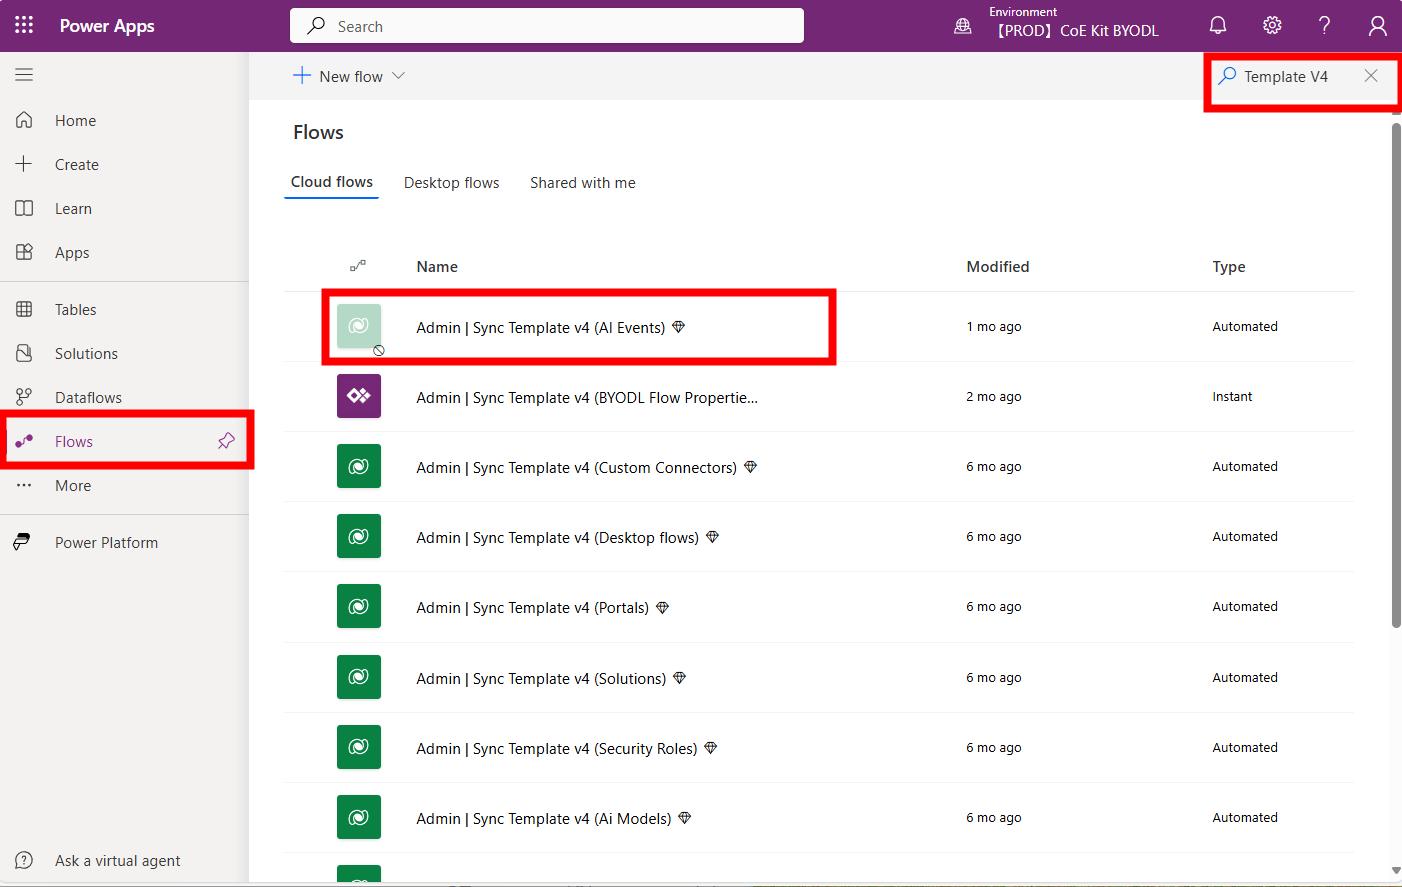Open environment picker PROD CoE Kit BYODL
Image resolution: width=1402 pixels, height=887 pixels.
[x=1074, y=25]
